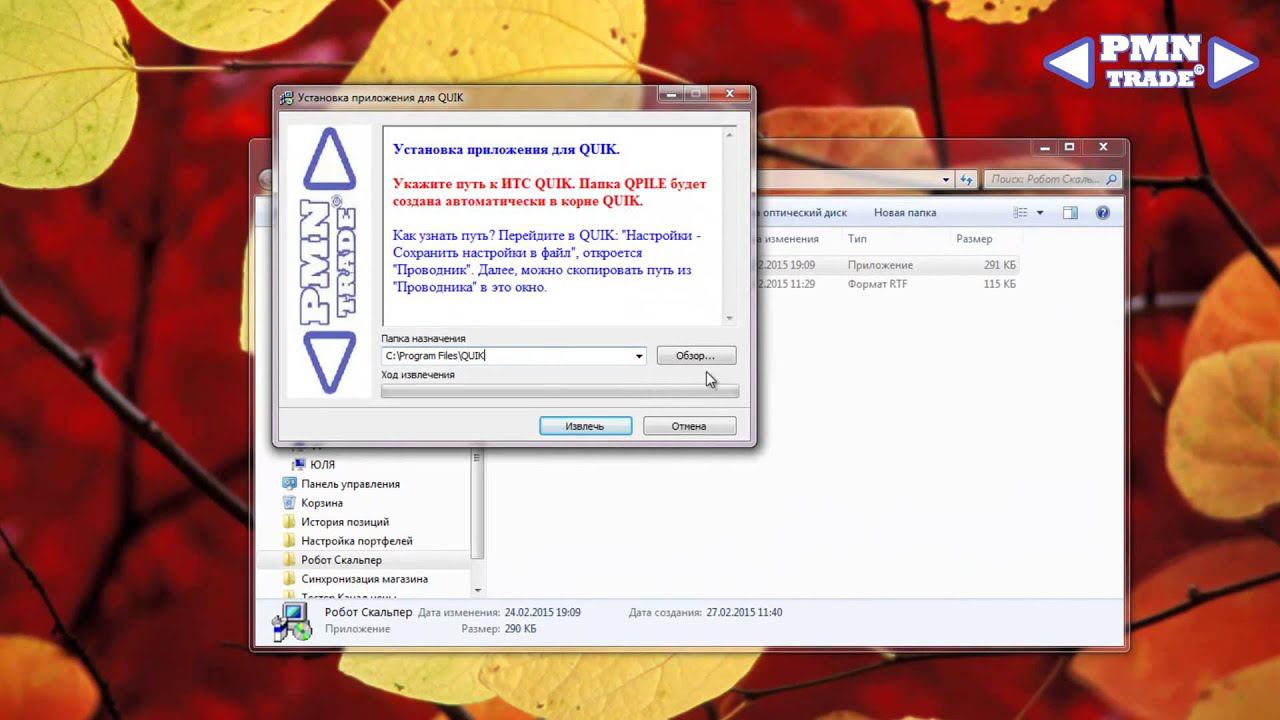1280x720 pixels.
Task: Click the оптический диск toolbar item
Action: 803,213
